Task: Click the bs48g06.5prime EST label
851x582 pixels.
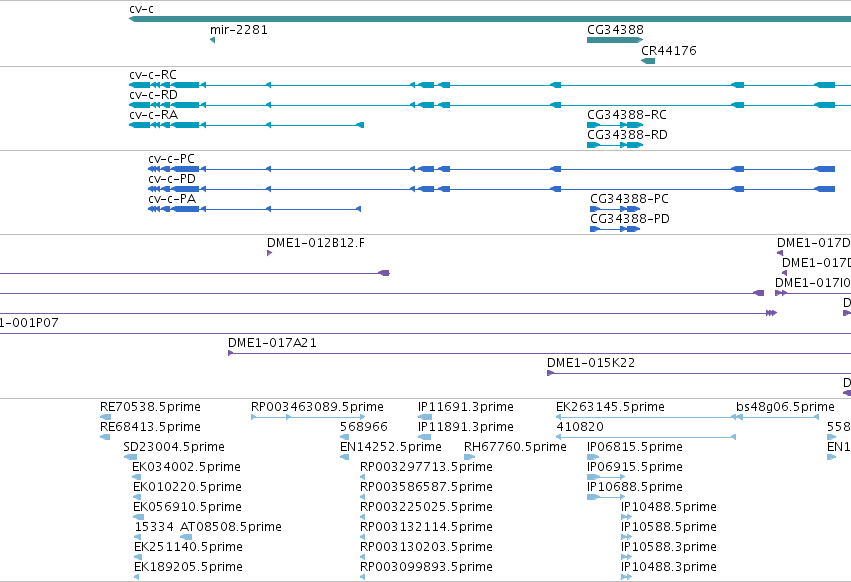Action: (785, 407)
